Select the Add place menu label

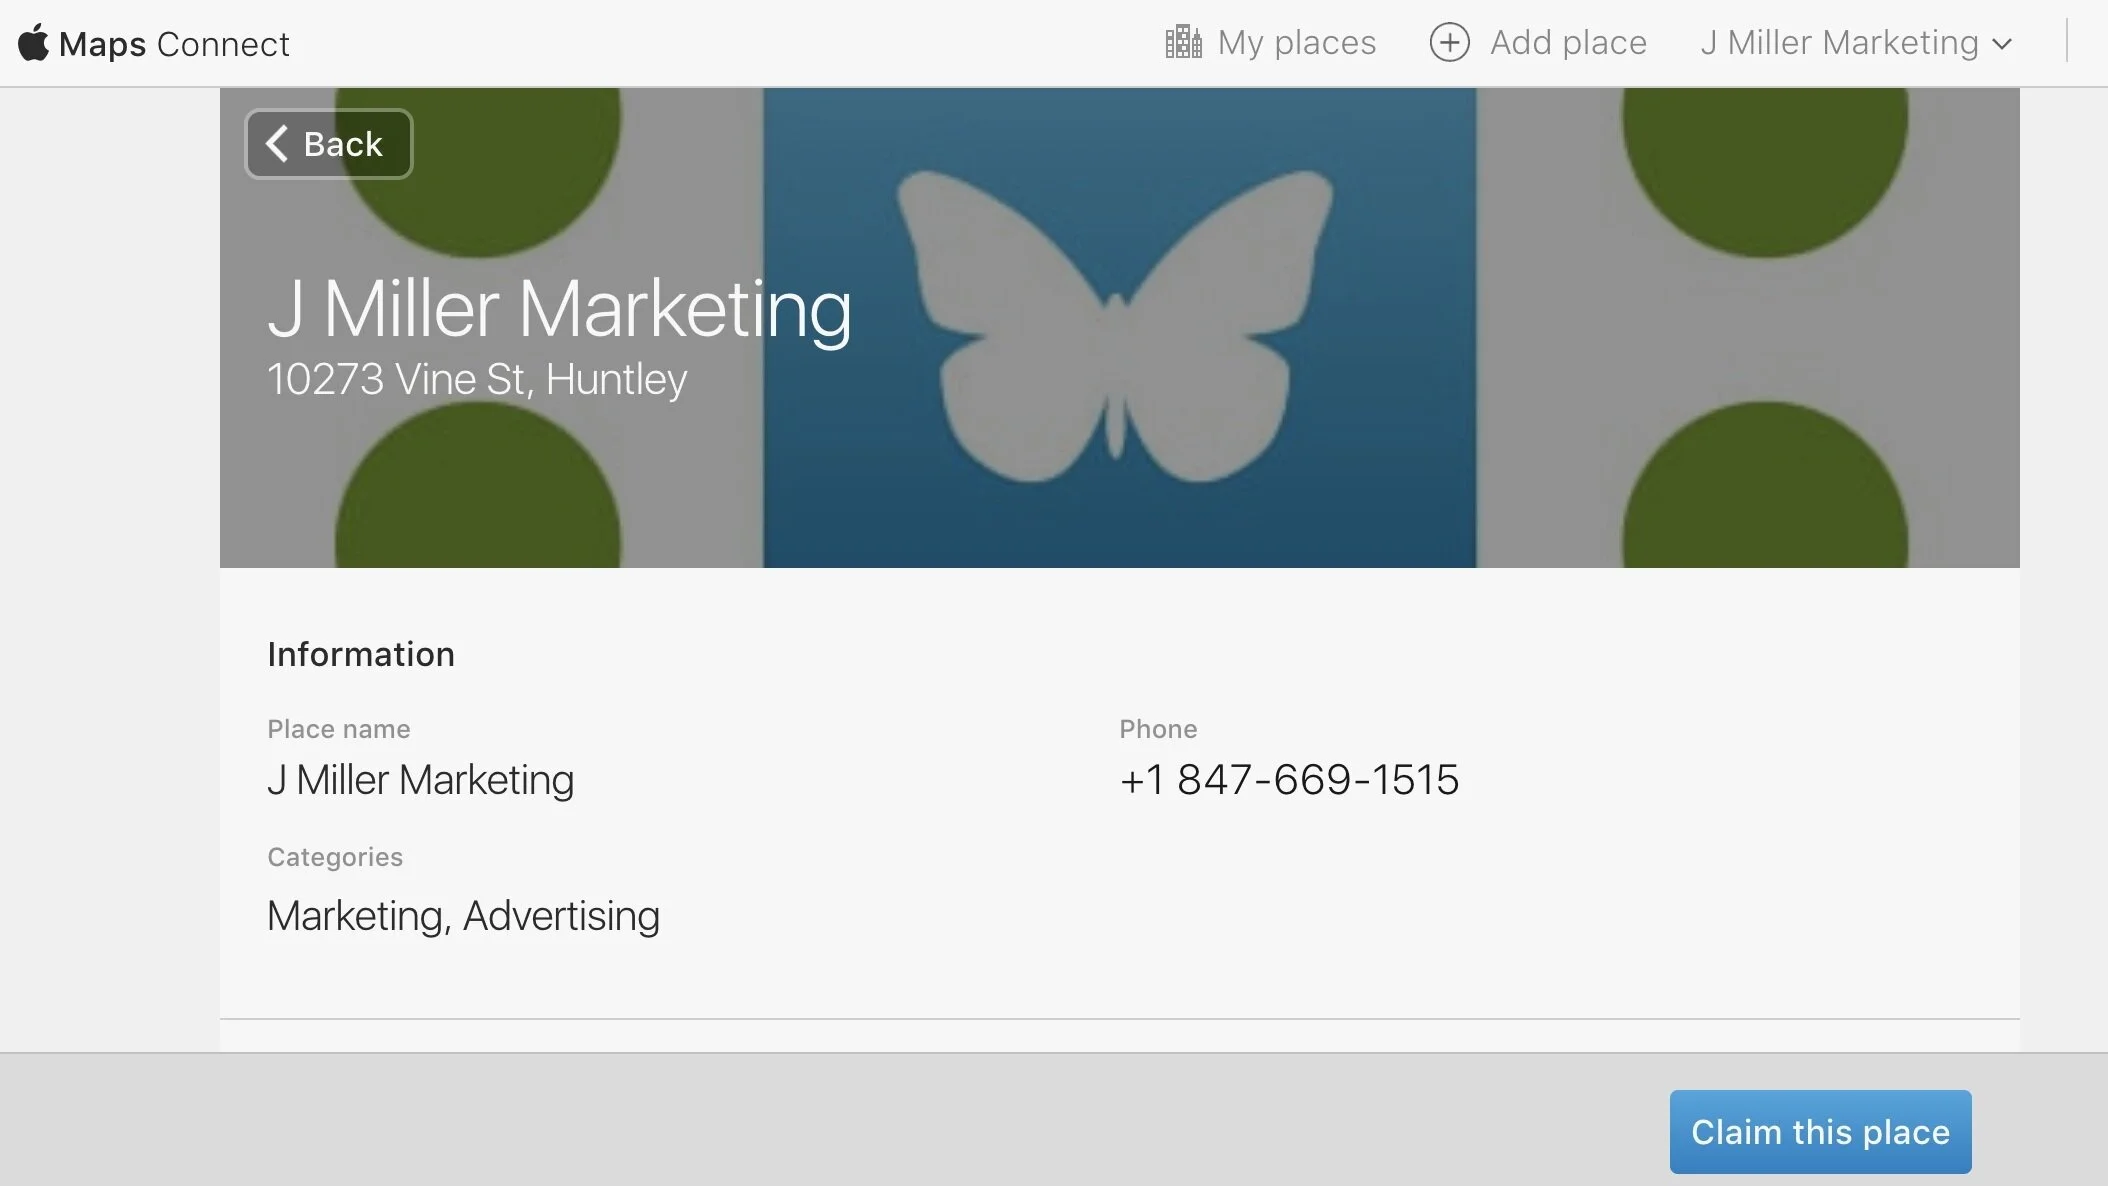click(x=1567, y=43)
